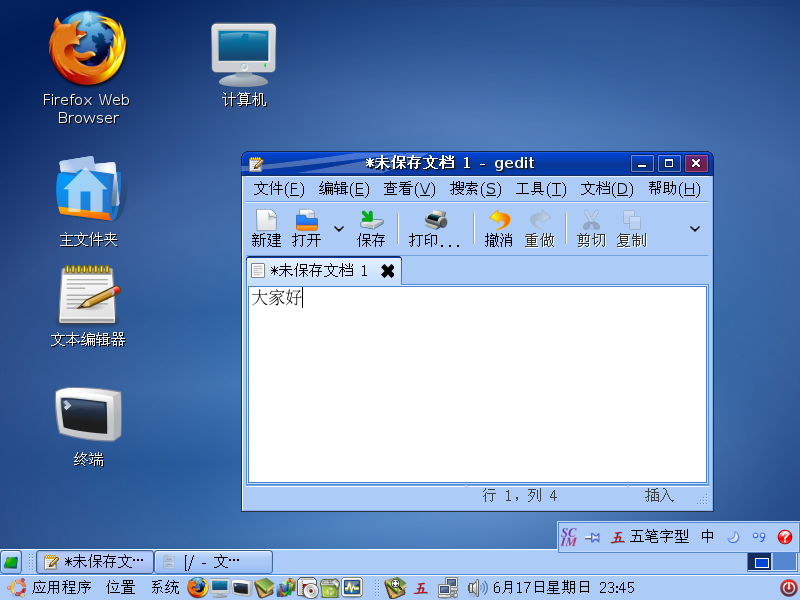The width and height of the screenshot is (800, 600).
Task: Open the 搜索(S) menu
Action: 476,189
